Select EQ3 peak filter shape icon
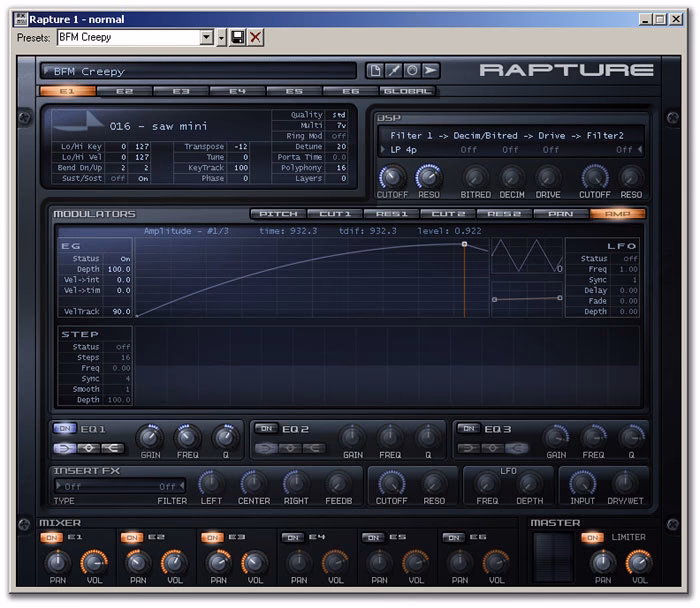 492,448
